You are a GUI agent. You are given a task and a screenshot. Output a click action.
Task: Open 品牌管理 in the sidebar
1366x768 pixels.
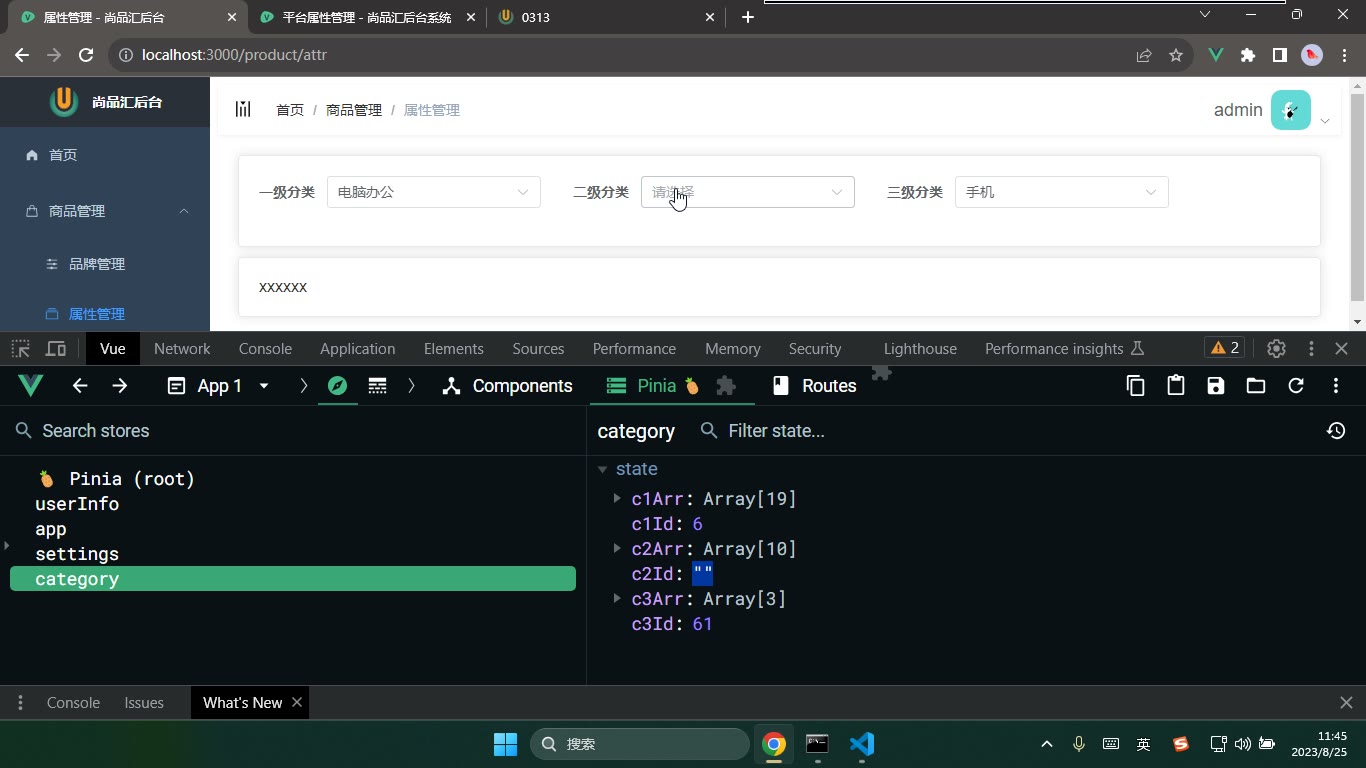pyautogui.click(x=97, y=264)
